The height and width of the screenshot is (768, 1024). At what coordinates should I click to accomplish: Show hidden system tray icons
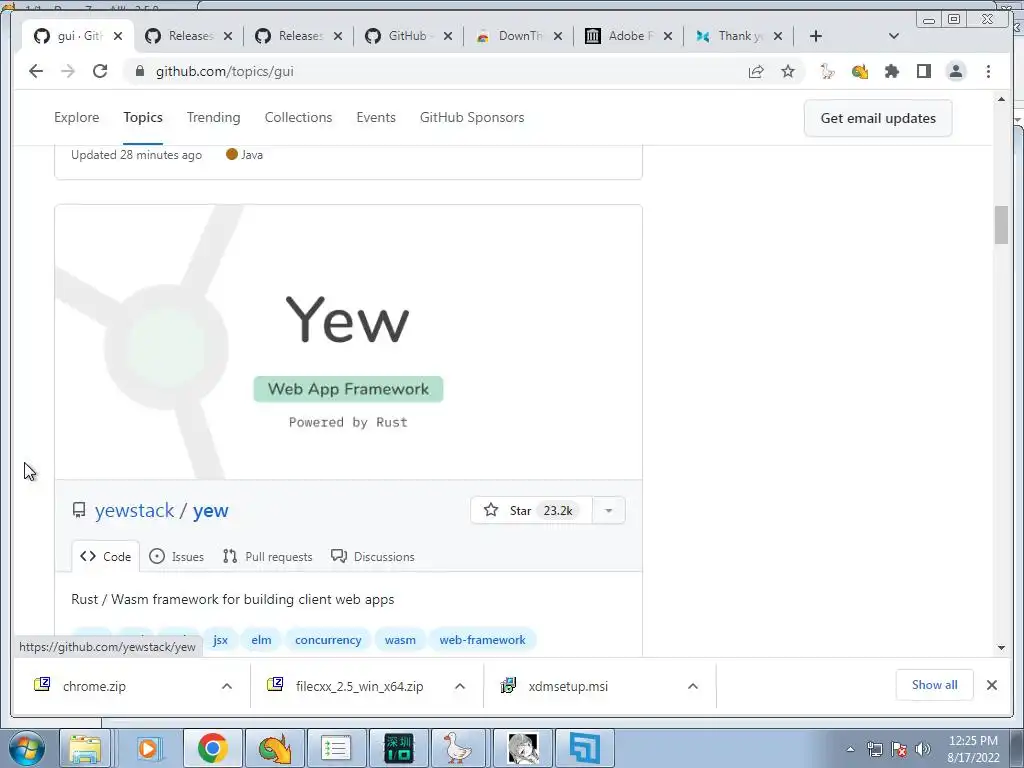coord(850,749)
